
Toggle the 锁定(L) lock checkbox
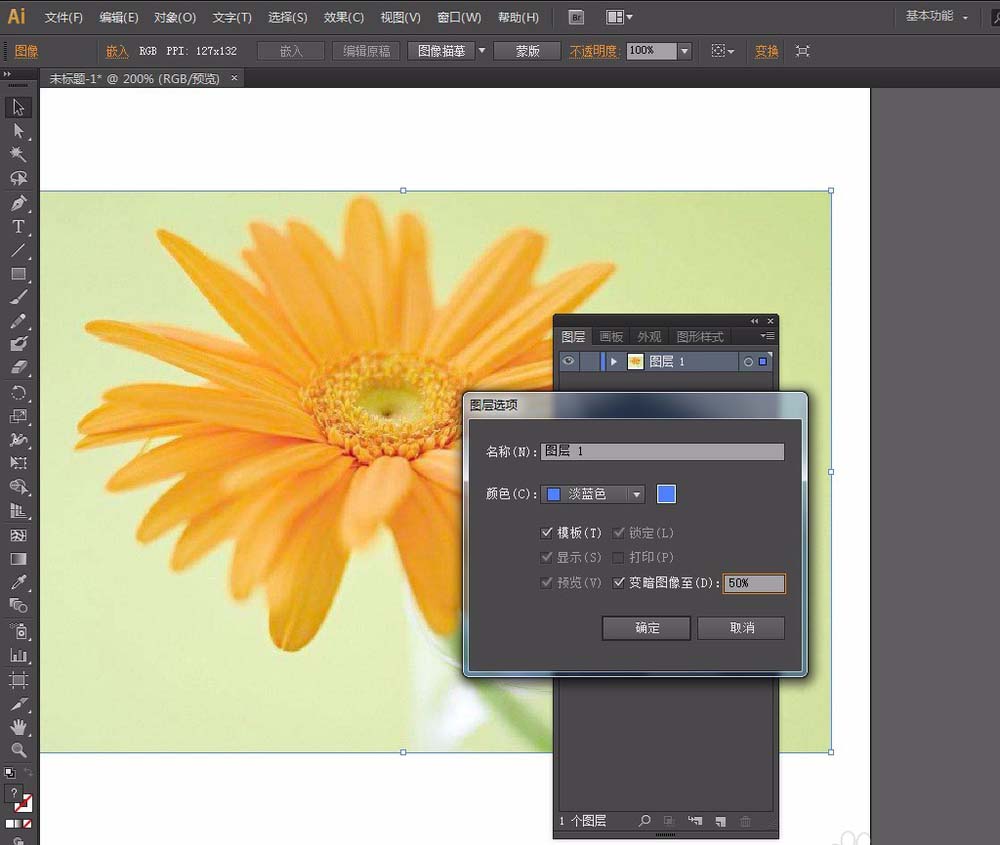point(618,533)
